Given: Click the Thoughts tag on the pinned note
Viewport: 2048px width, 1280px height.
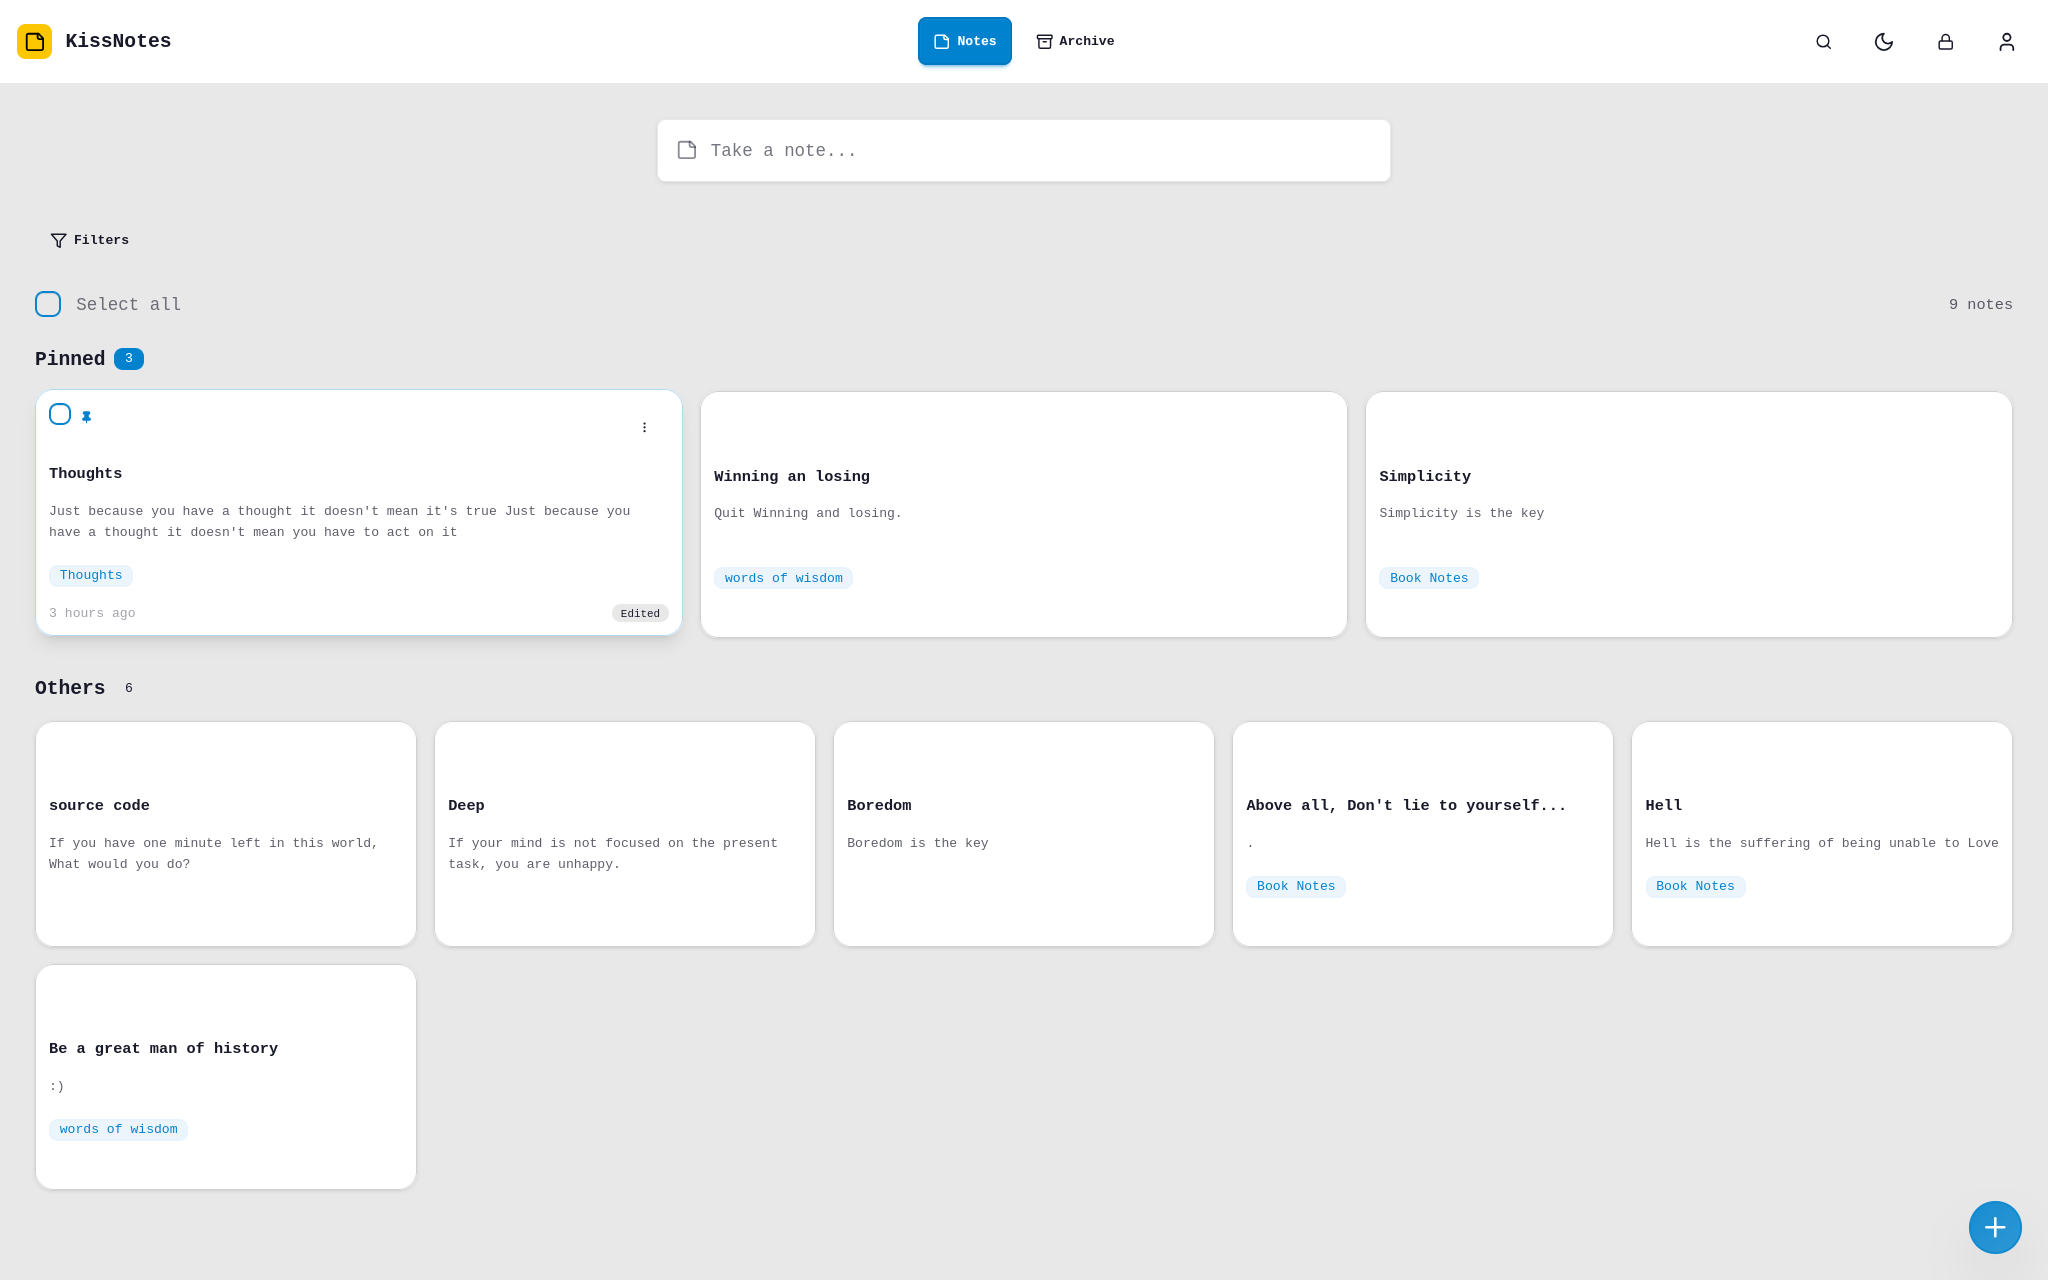Looking at the screenshot, I should [90, 575].
